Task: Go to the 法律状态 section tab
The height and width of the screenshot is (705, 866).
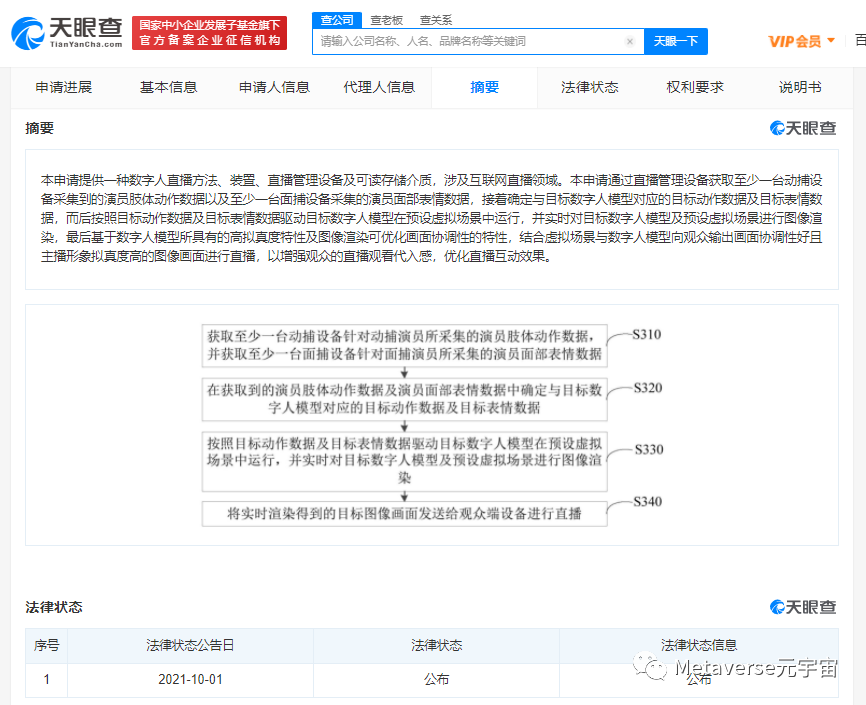Action: coord(589,87)
